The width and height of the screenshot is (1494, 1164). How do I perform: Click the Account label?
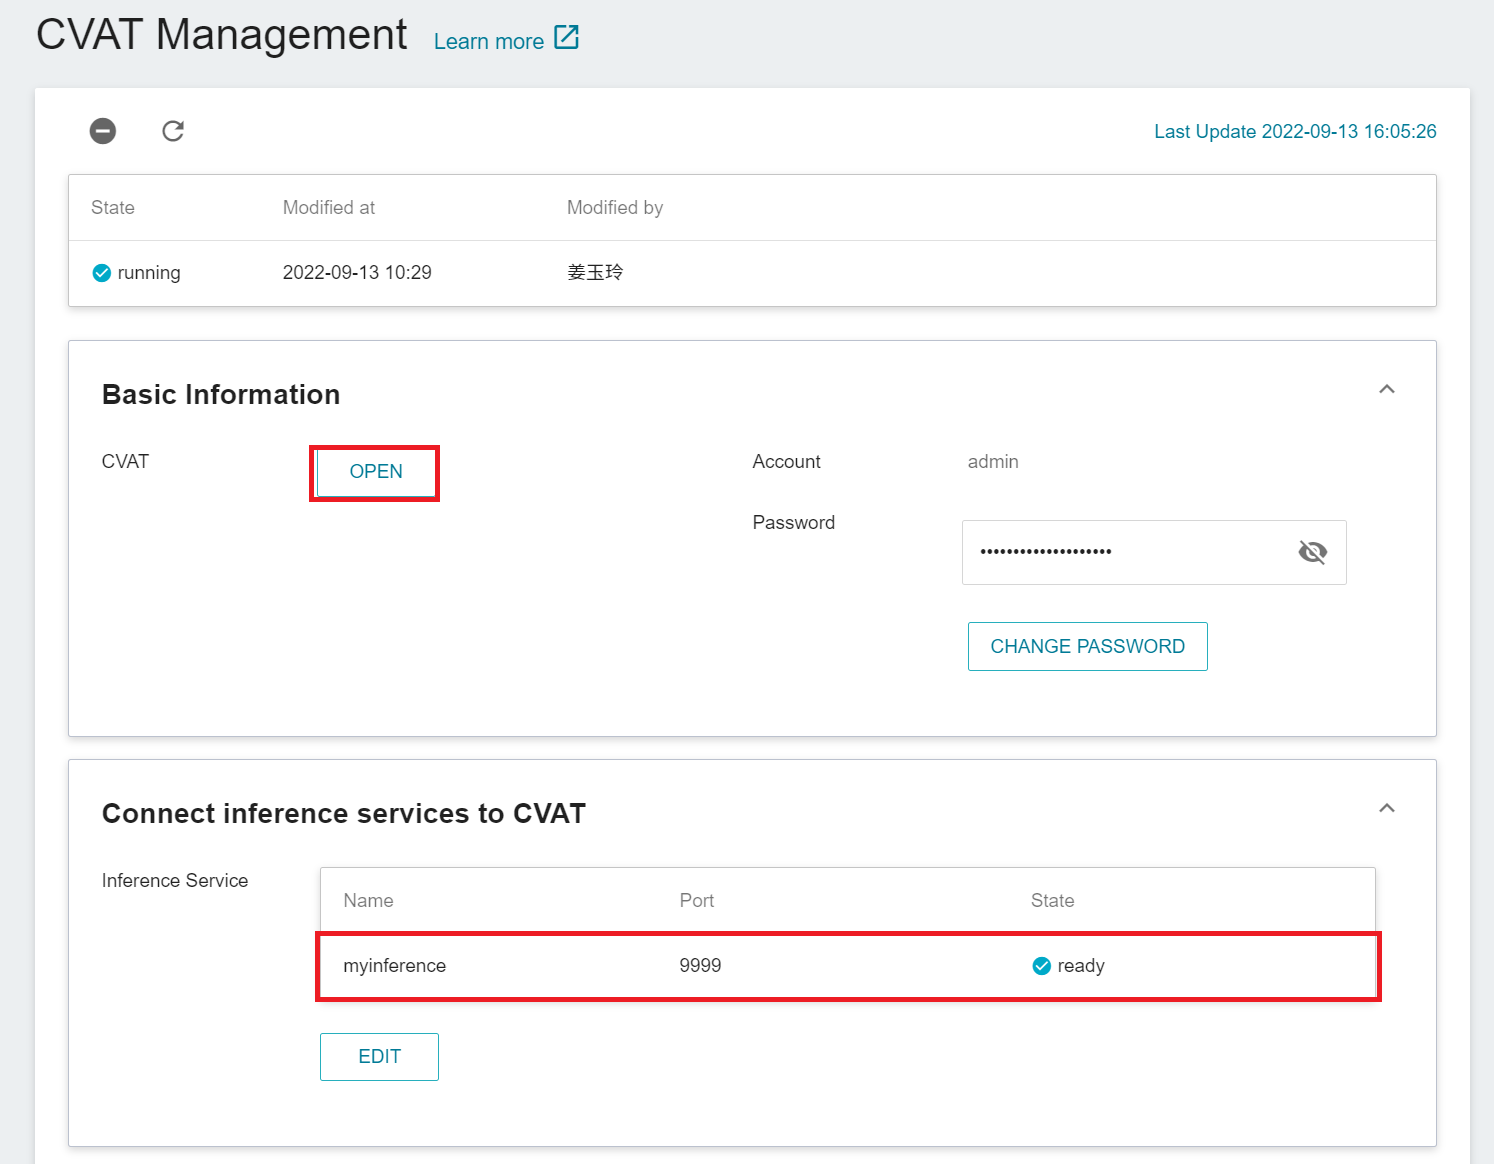(786, 462)
